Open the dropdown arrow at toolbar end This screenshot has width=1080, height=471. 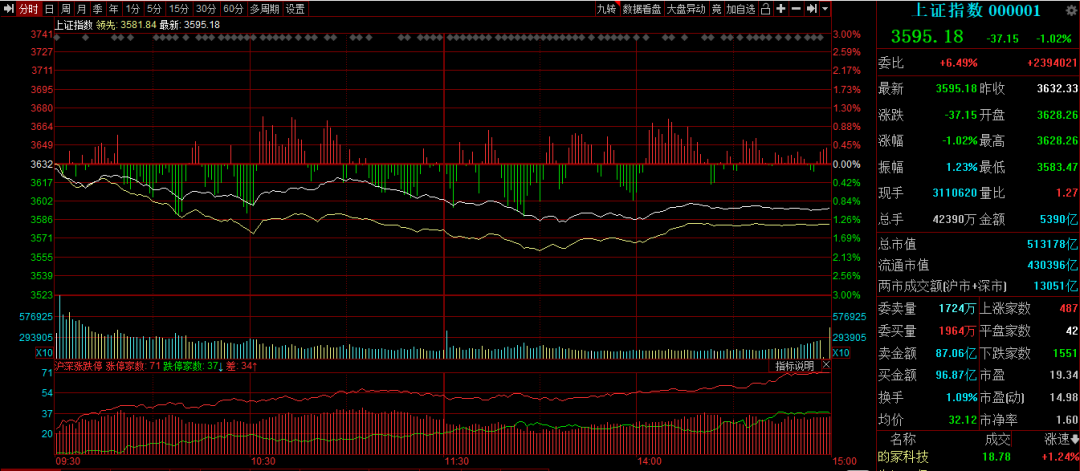[x=824, y=9]
